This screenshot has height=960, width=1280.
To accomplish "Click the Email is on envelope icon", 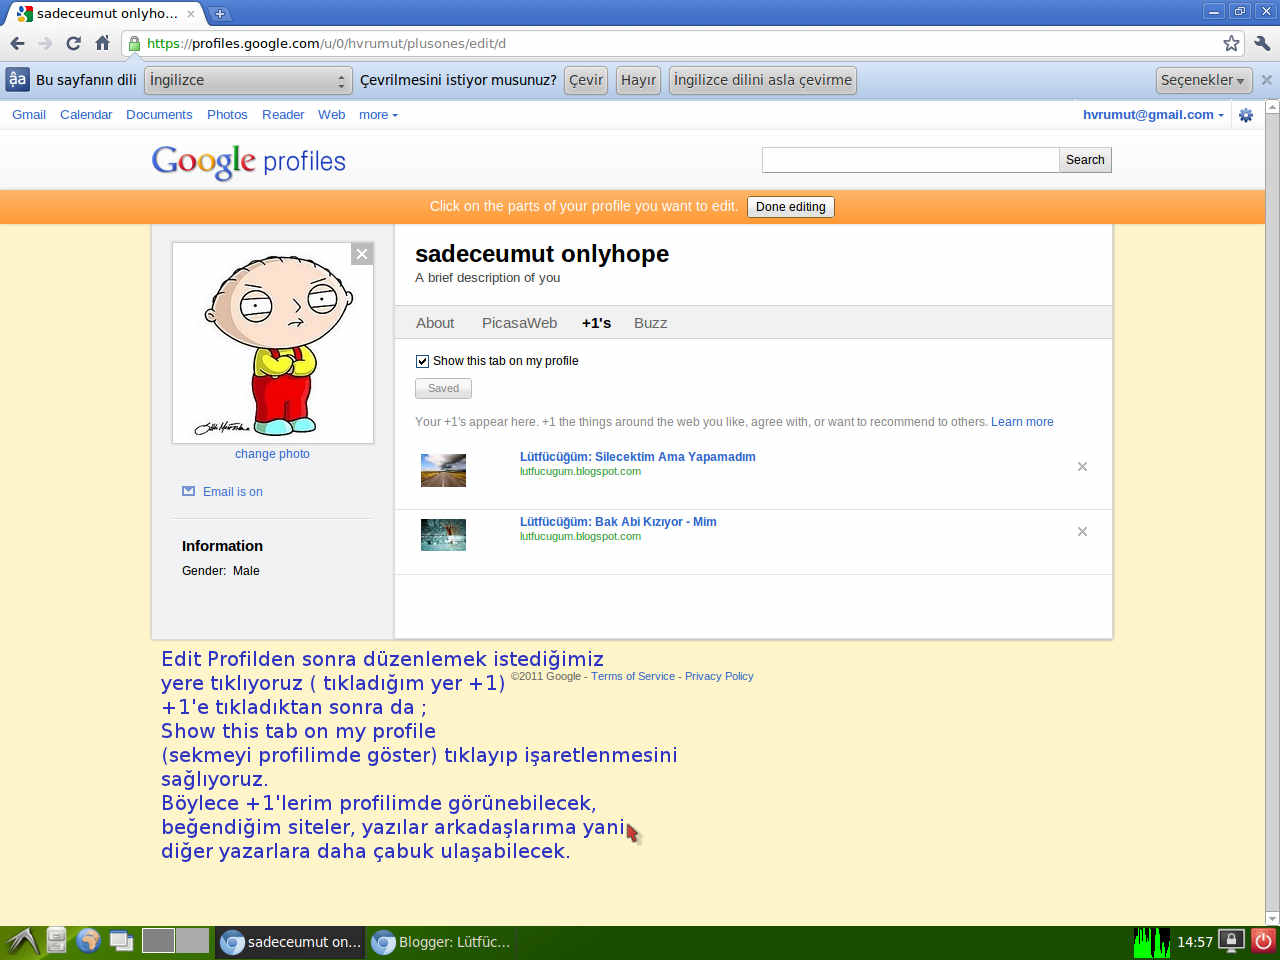I will point(188,491).
